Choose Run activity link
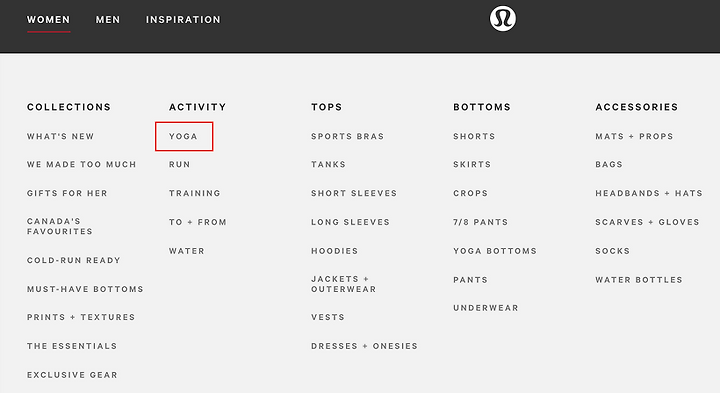The image size is (720, 393). (180, 164)
